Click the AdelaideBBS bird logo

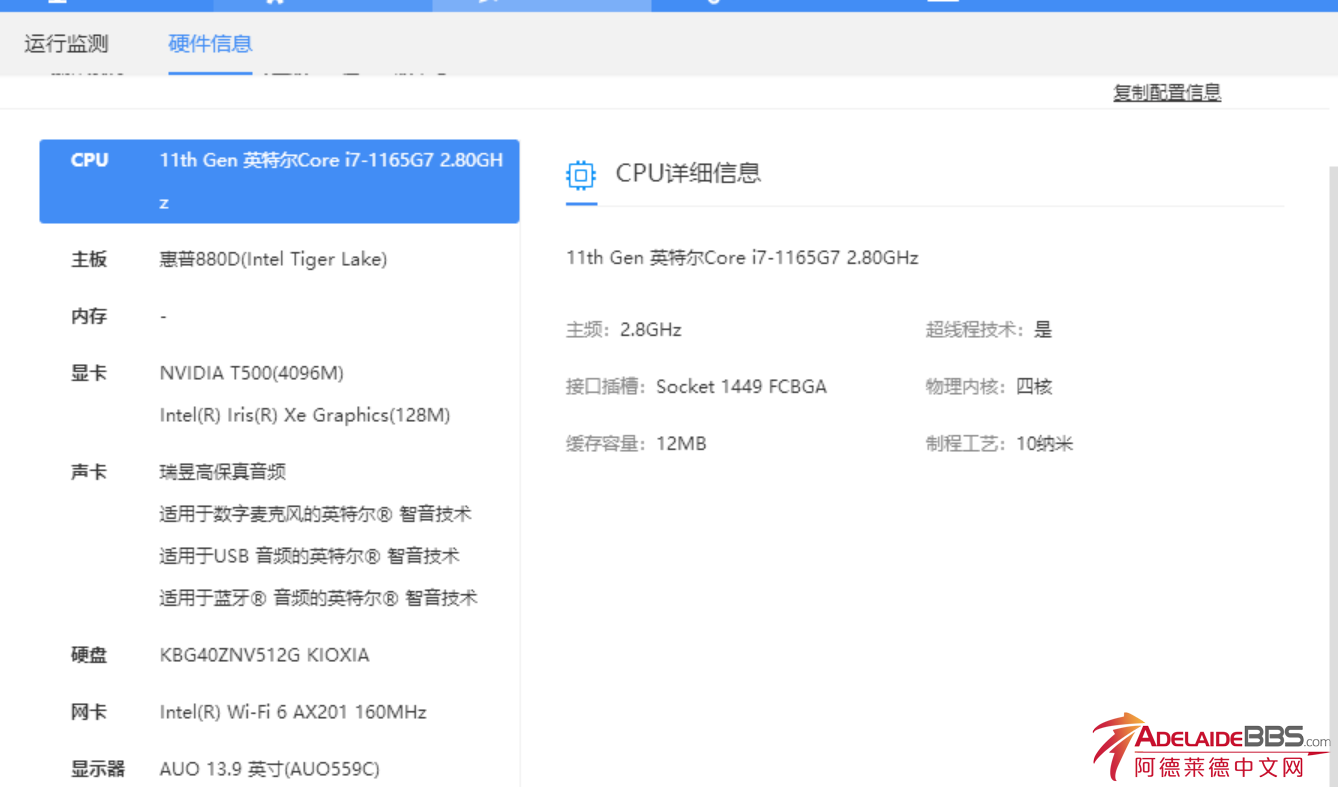[1118, 745]
